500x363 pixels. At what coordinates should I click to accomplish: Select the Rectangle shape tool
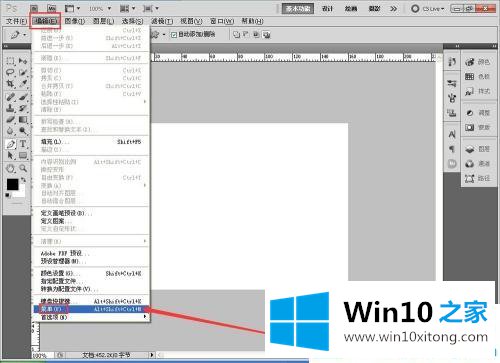tap(23, 155)
